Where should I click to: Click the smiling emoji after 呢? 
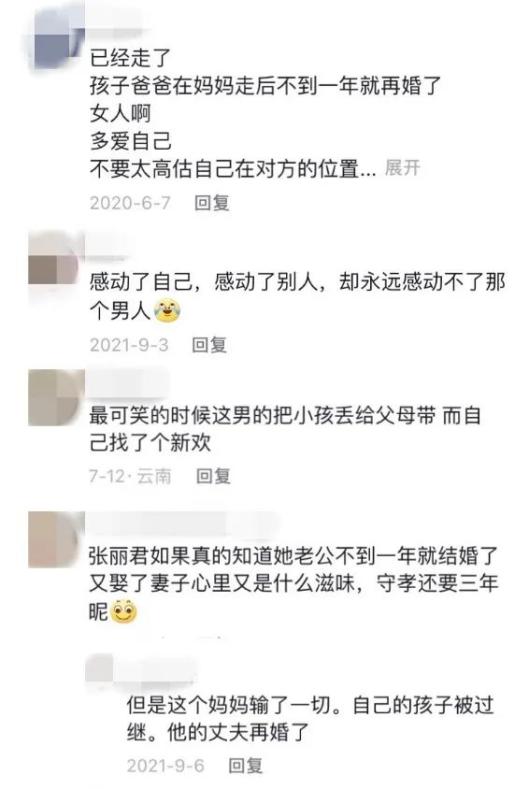coord(123,611)
